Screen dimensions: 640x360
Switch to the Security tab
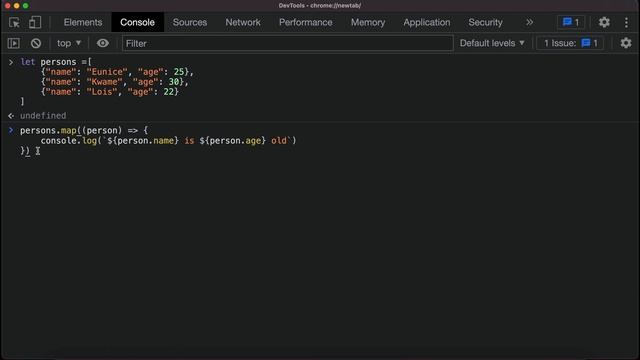485,22
